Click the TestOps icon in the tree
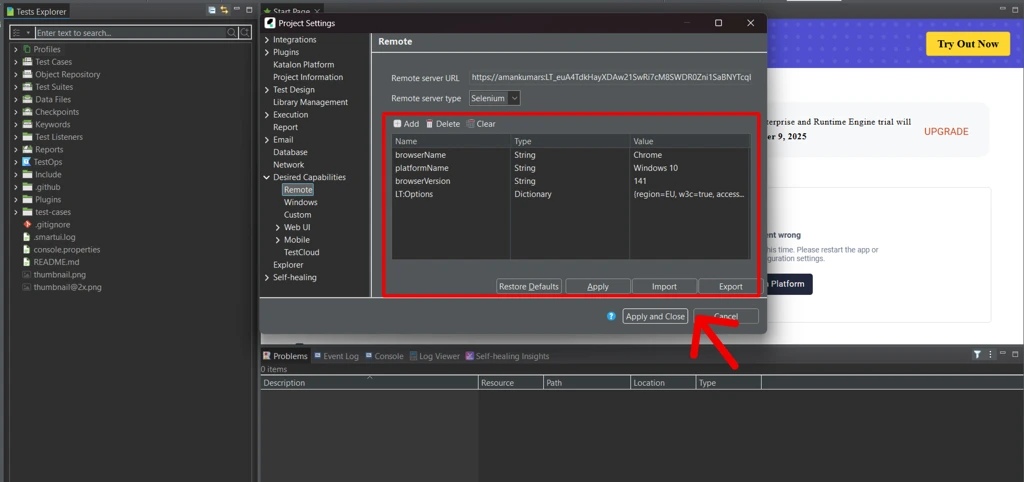 27,162
